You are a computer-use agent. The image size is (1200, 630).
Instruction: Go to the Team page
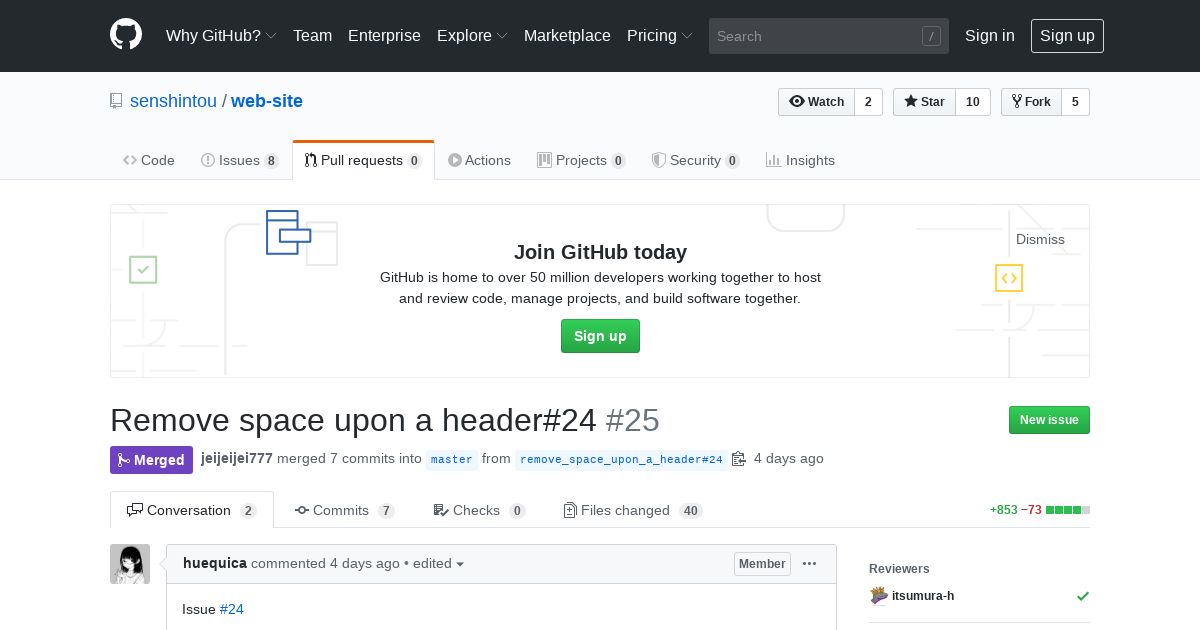pos(312,35)
